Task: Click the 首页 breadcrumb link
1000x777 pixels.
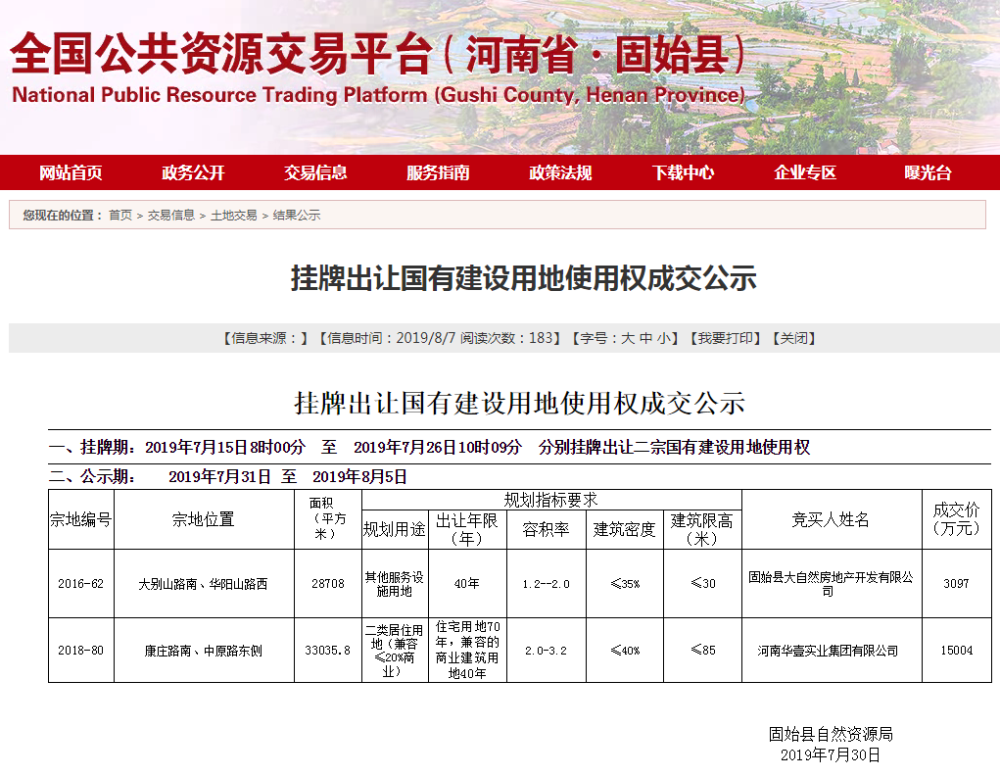Action: pos(121,216)
